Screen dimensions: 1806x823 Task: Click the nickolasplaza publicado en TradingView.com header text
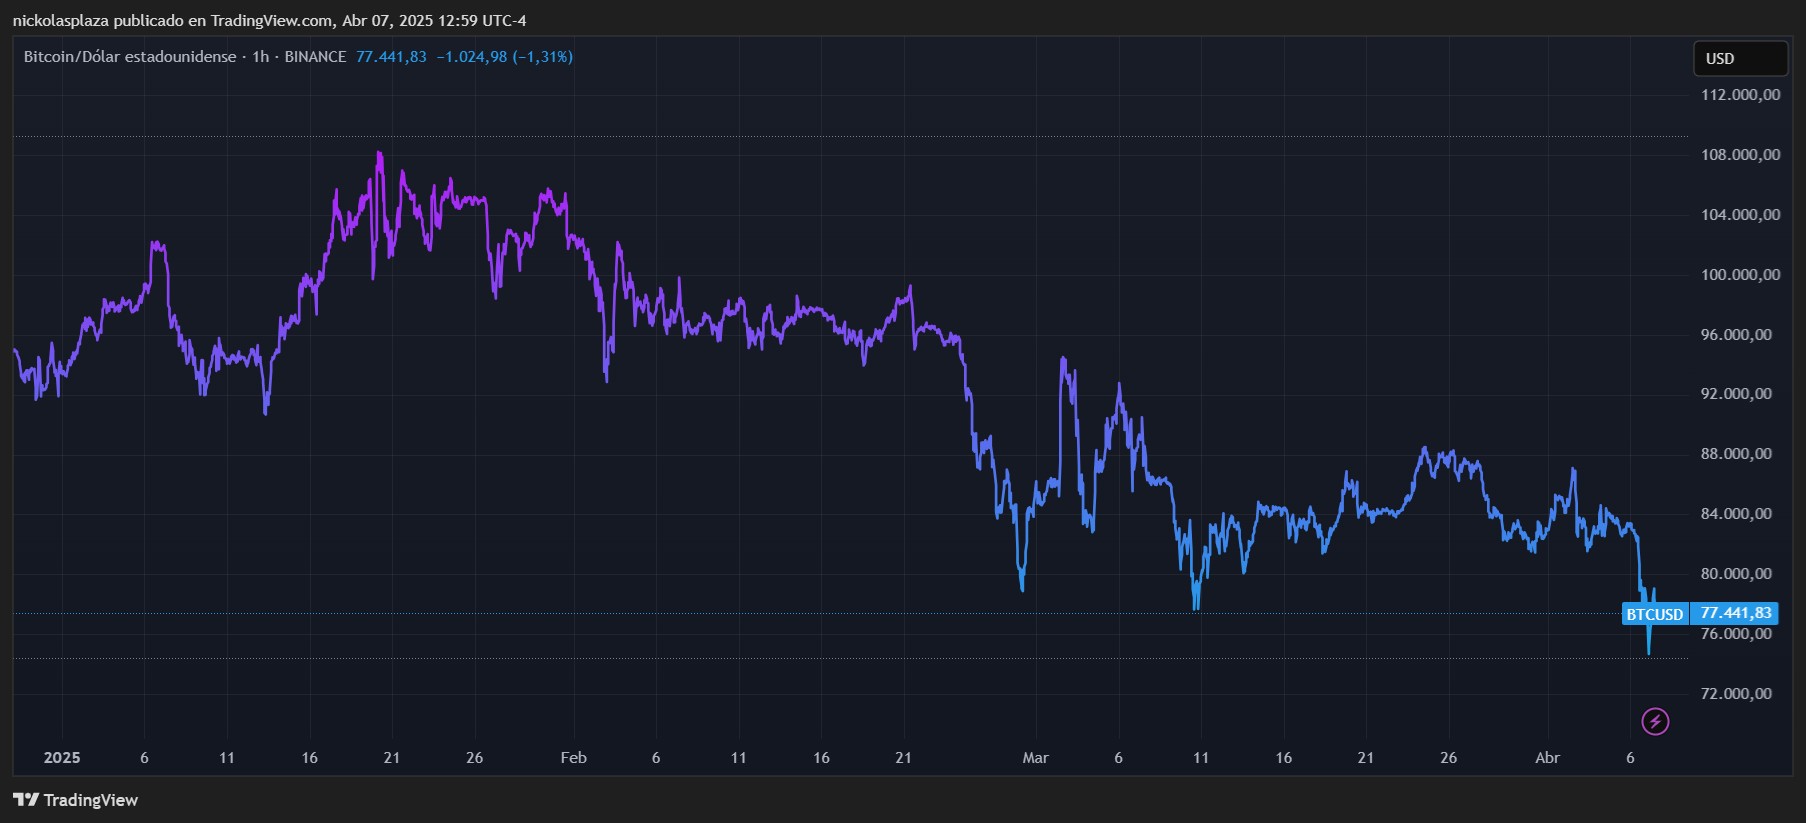[173, 20]
